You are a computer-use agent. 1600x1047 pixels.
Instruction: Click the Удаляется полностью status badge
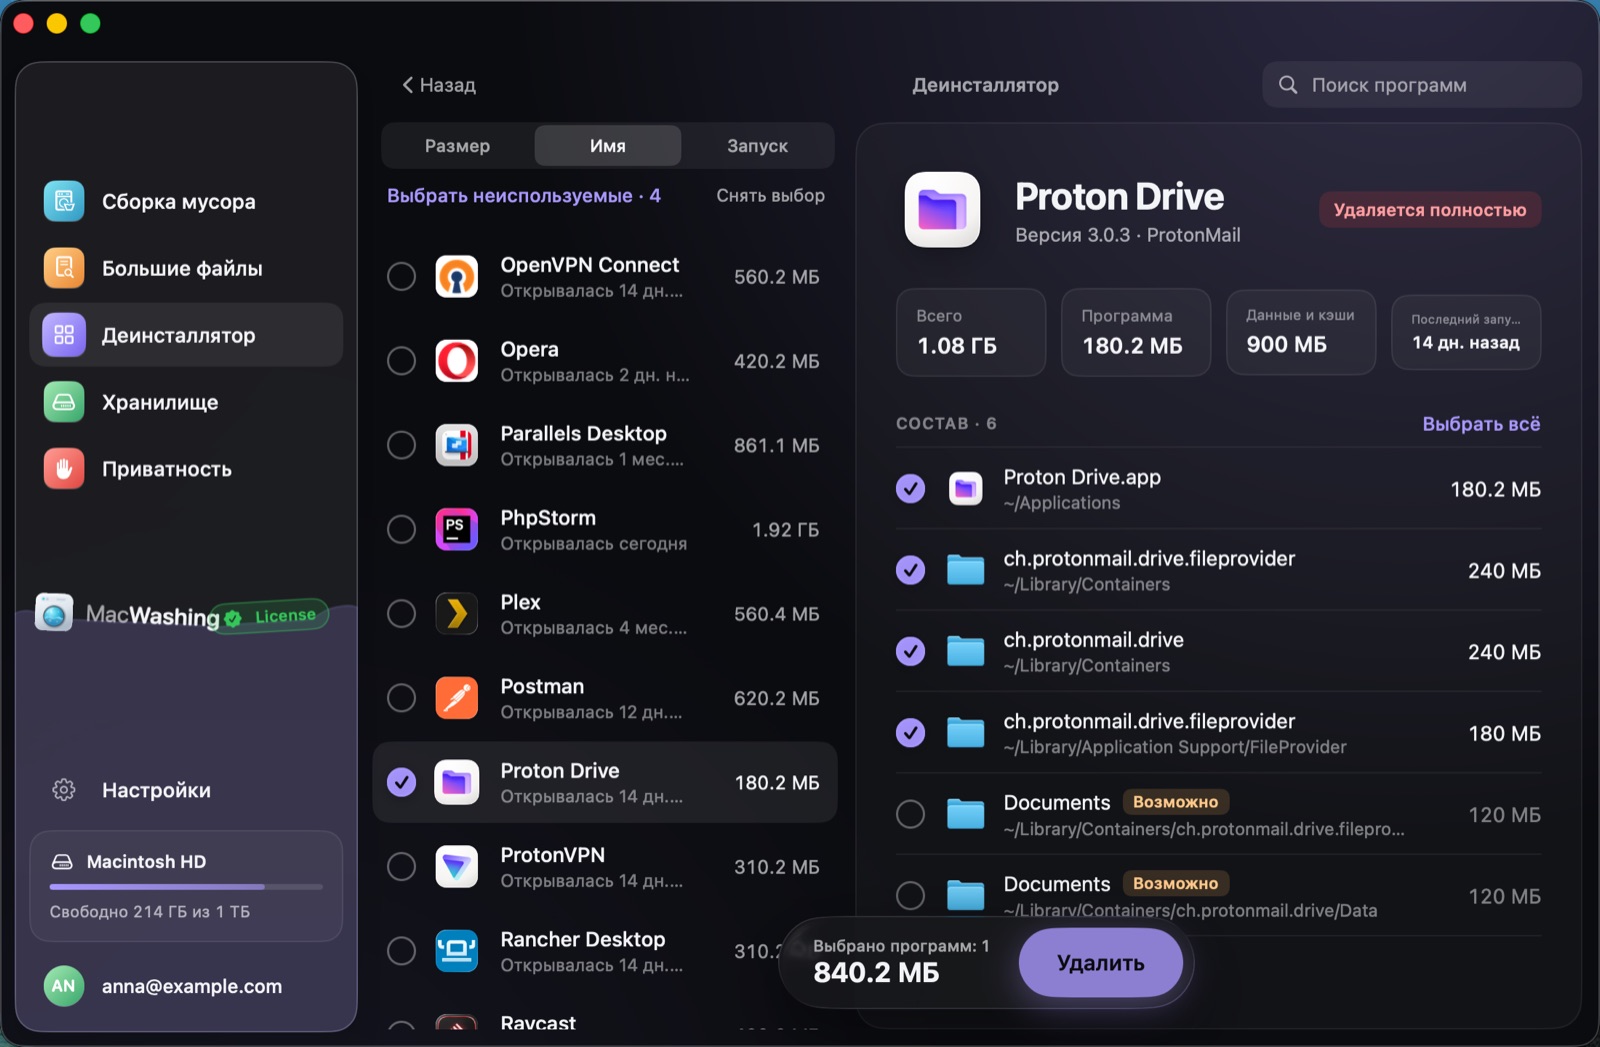click(1430, 210)
